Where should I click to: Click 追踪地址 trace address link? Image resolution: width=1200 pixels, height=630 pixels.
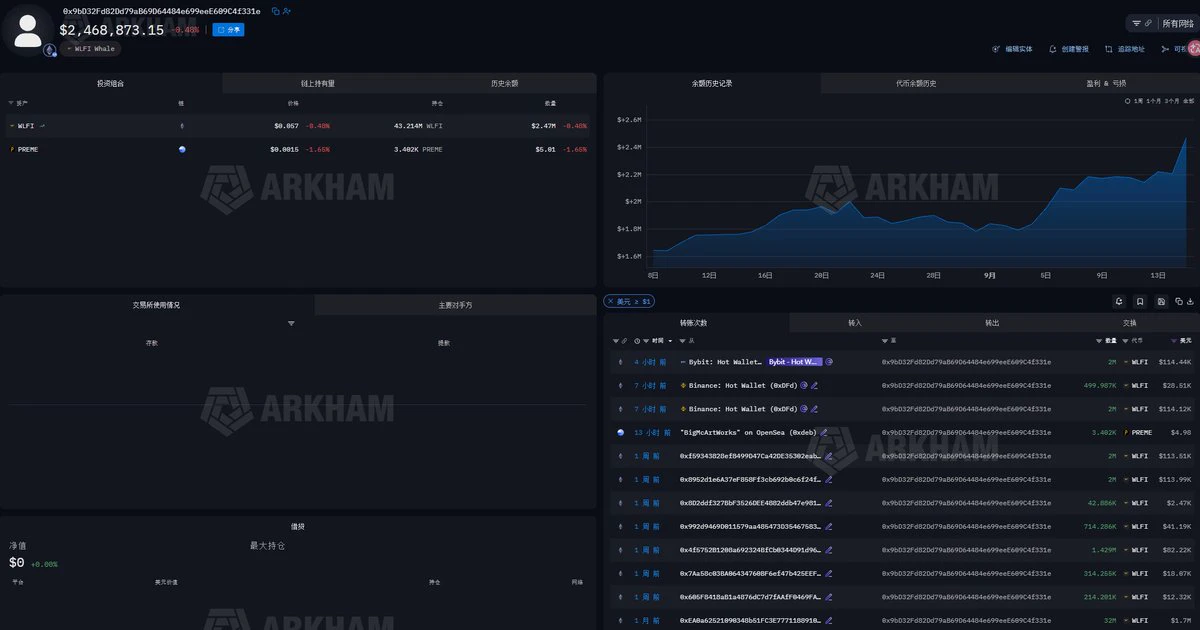[x=1131, y=49]
